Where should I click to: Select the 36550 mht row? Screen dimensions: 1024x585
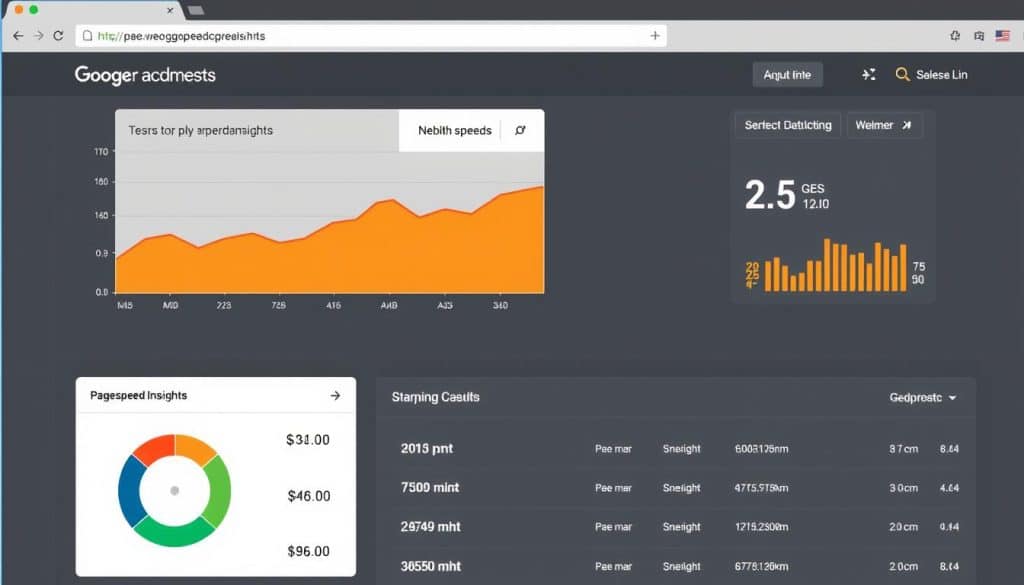click(676, 566)
